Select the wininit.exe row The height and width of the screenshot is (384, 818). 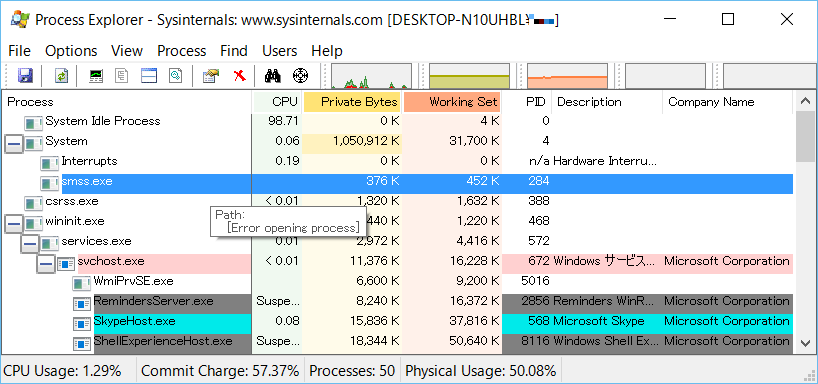click(x=398, y=223)
